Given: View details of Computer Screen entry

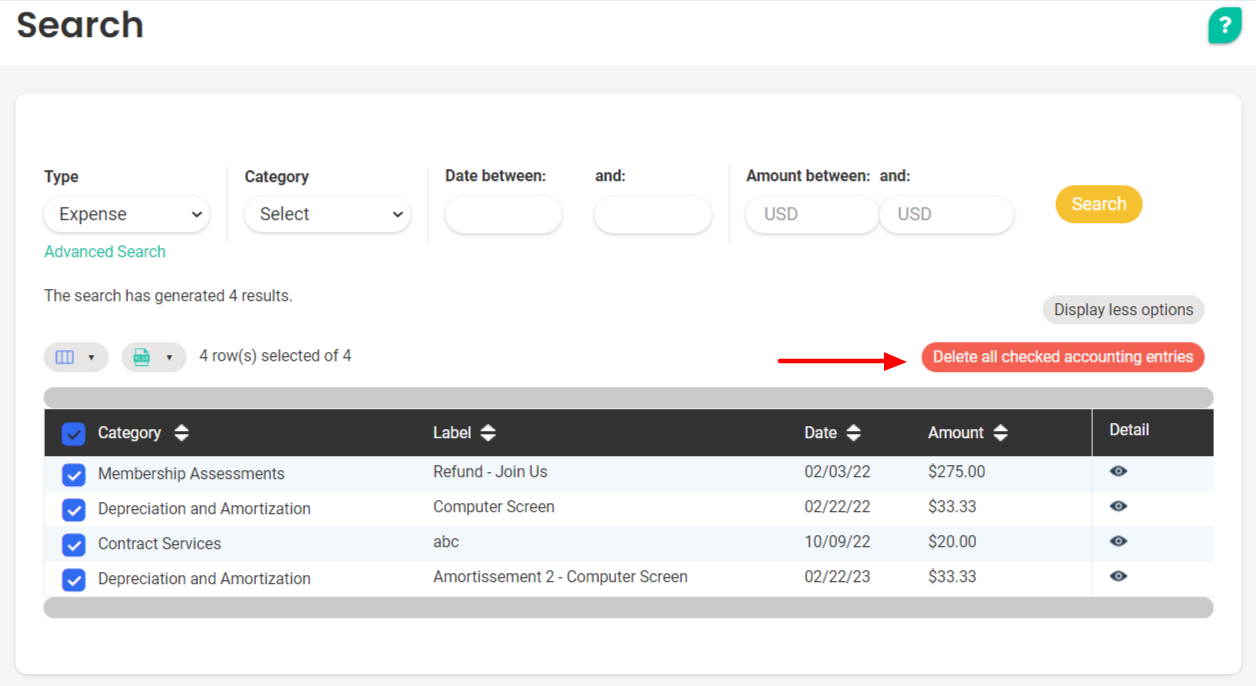Looking at the screenshot, I should click(x=1118, y=506).
